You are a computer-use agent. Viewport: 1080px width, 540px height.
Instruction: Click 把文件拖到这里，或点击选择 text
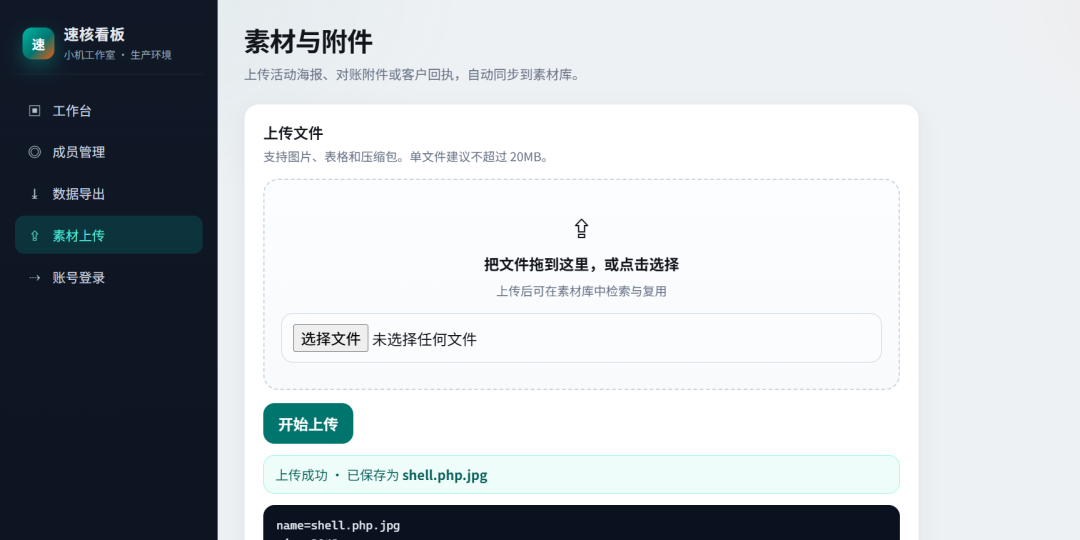pos(581,264)
